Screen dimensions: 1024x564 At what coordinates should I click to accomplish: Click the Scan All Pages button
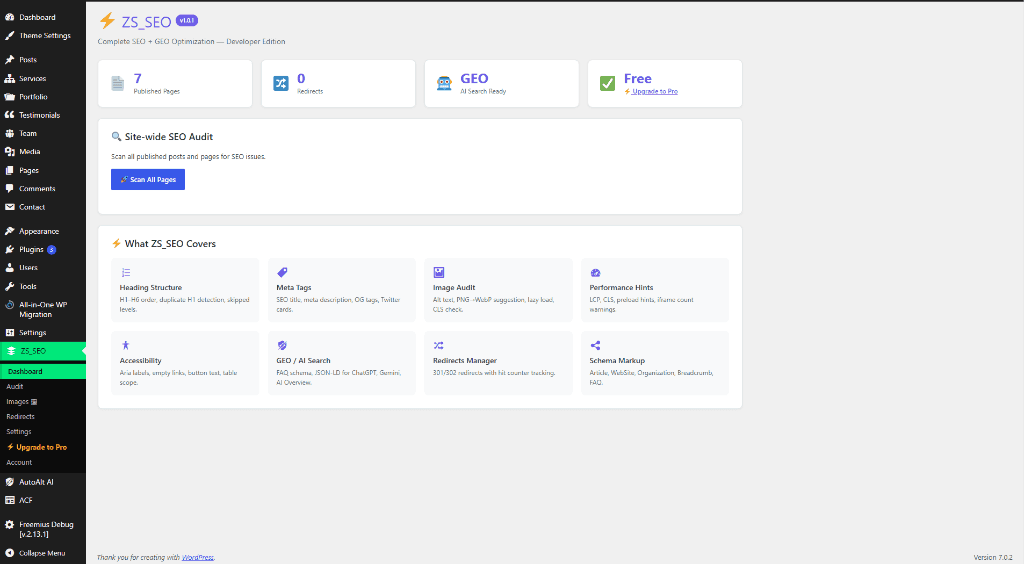coord(148,180)
